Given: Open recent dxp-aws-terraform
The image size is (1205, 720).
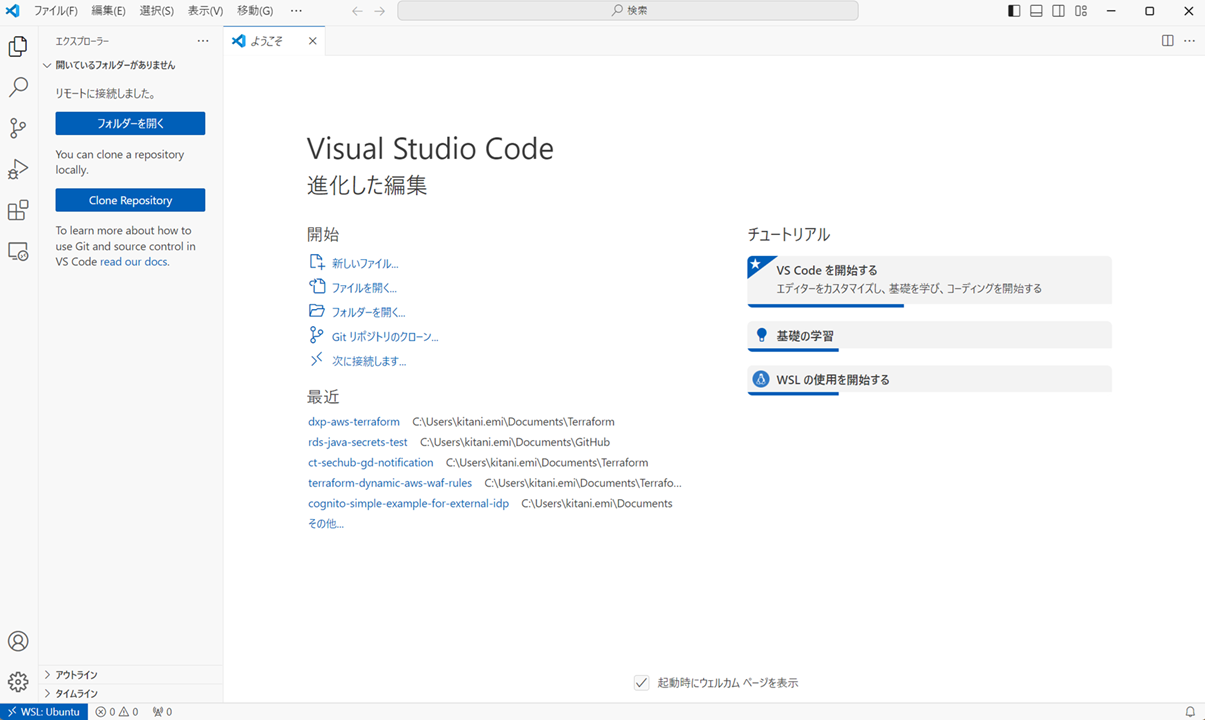Looking at the screenshot, I should pos(354,422).
